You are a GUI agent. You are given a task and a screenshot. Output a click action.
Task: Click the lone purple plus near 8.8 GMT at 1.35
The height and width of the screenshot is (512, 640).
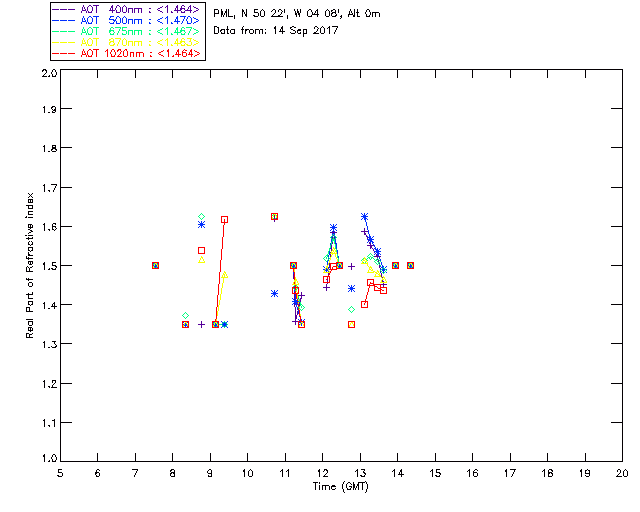point(201,325)
